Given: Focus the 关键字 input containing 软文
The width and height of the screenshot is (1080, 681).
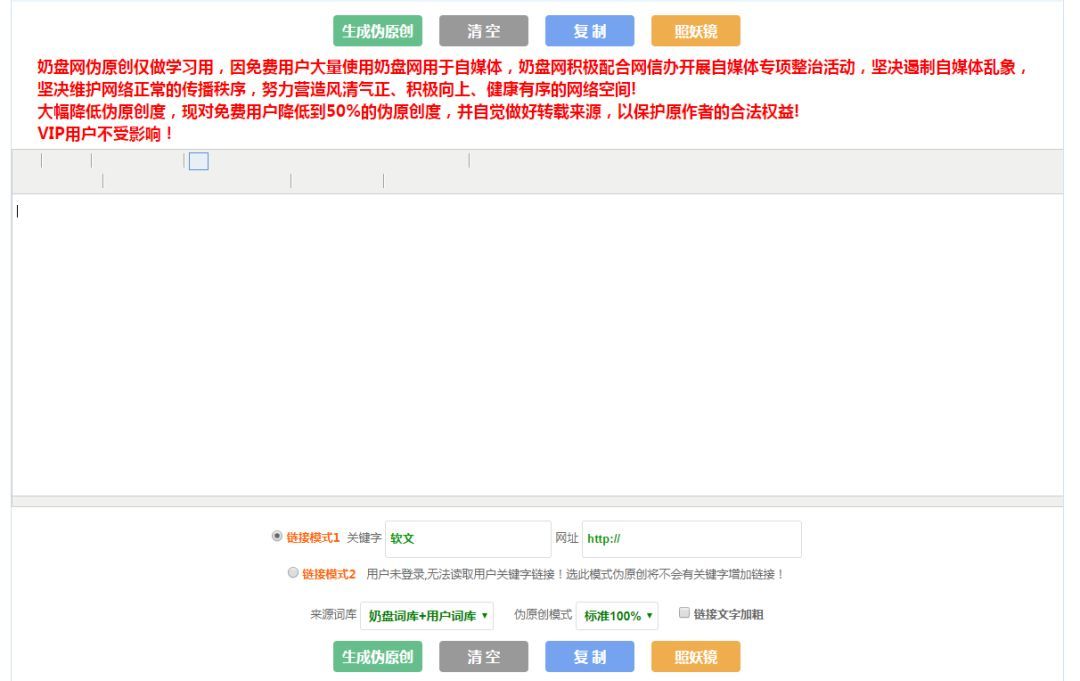Looking at the screenshot, I should pyautogui.click(x=468, y=538).
